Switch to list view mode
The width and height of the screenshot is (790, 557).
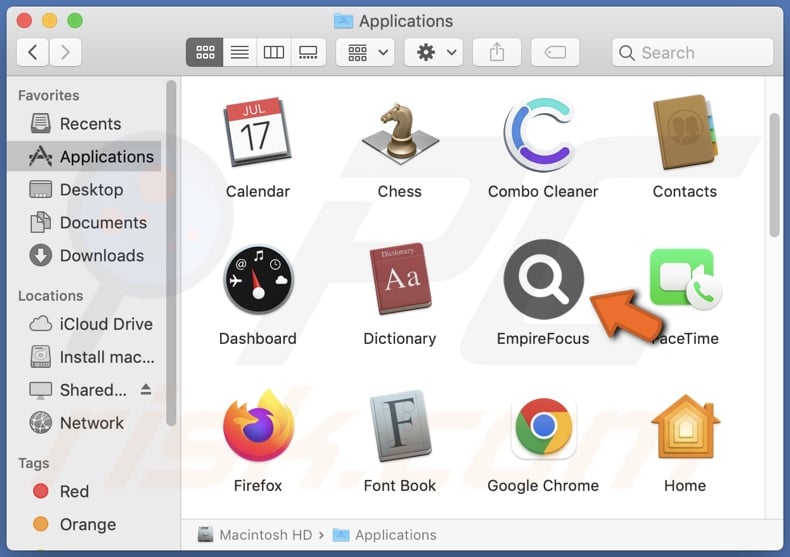tap(240, 52)
